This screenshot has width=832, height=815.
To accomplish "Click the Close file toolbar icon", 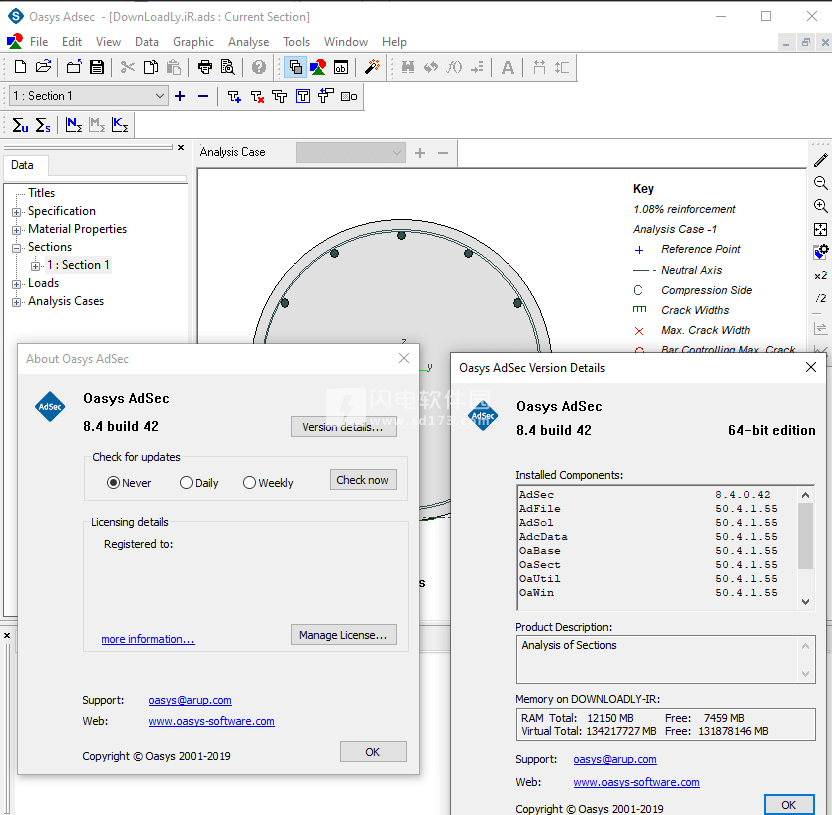I will pyautogui.click(x=74, y=67).
